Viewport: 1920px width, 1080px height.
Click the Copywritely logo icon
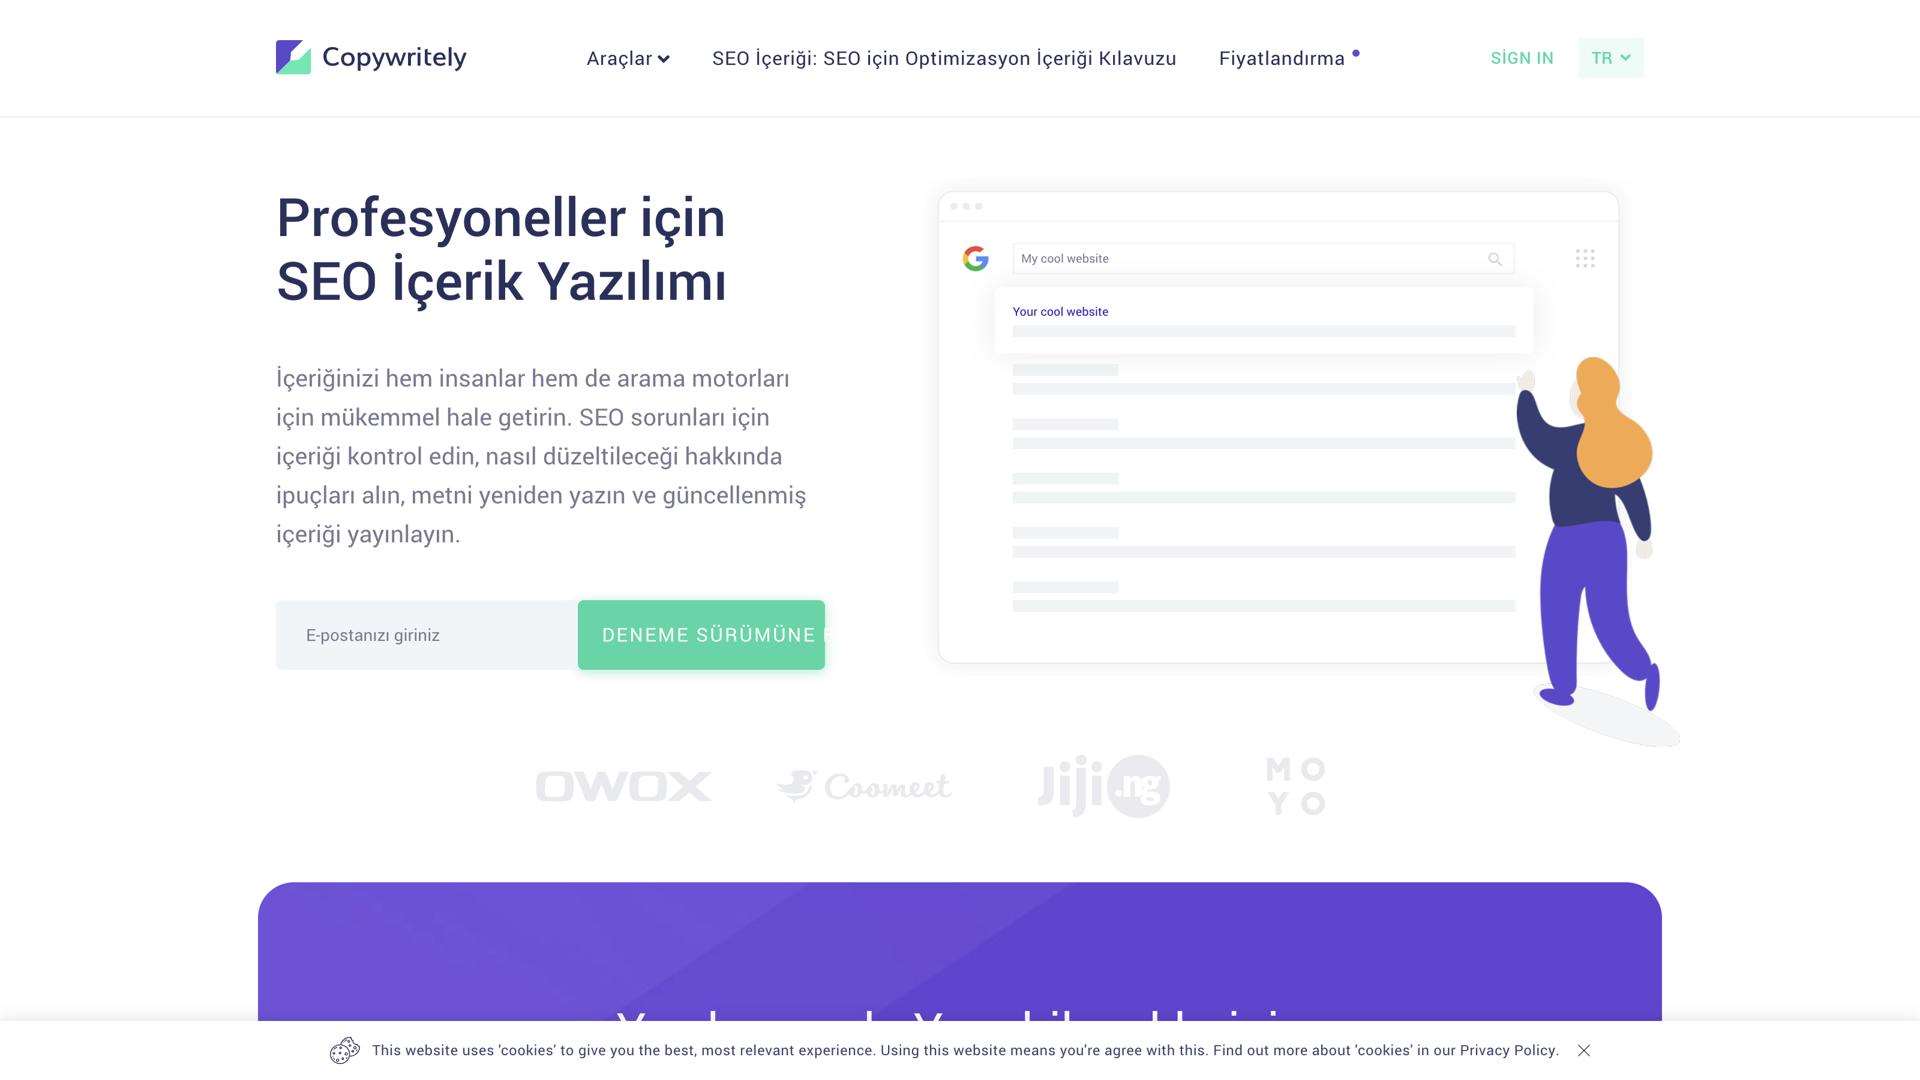pos(293,58)
